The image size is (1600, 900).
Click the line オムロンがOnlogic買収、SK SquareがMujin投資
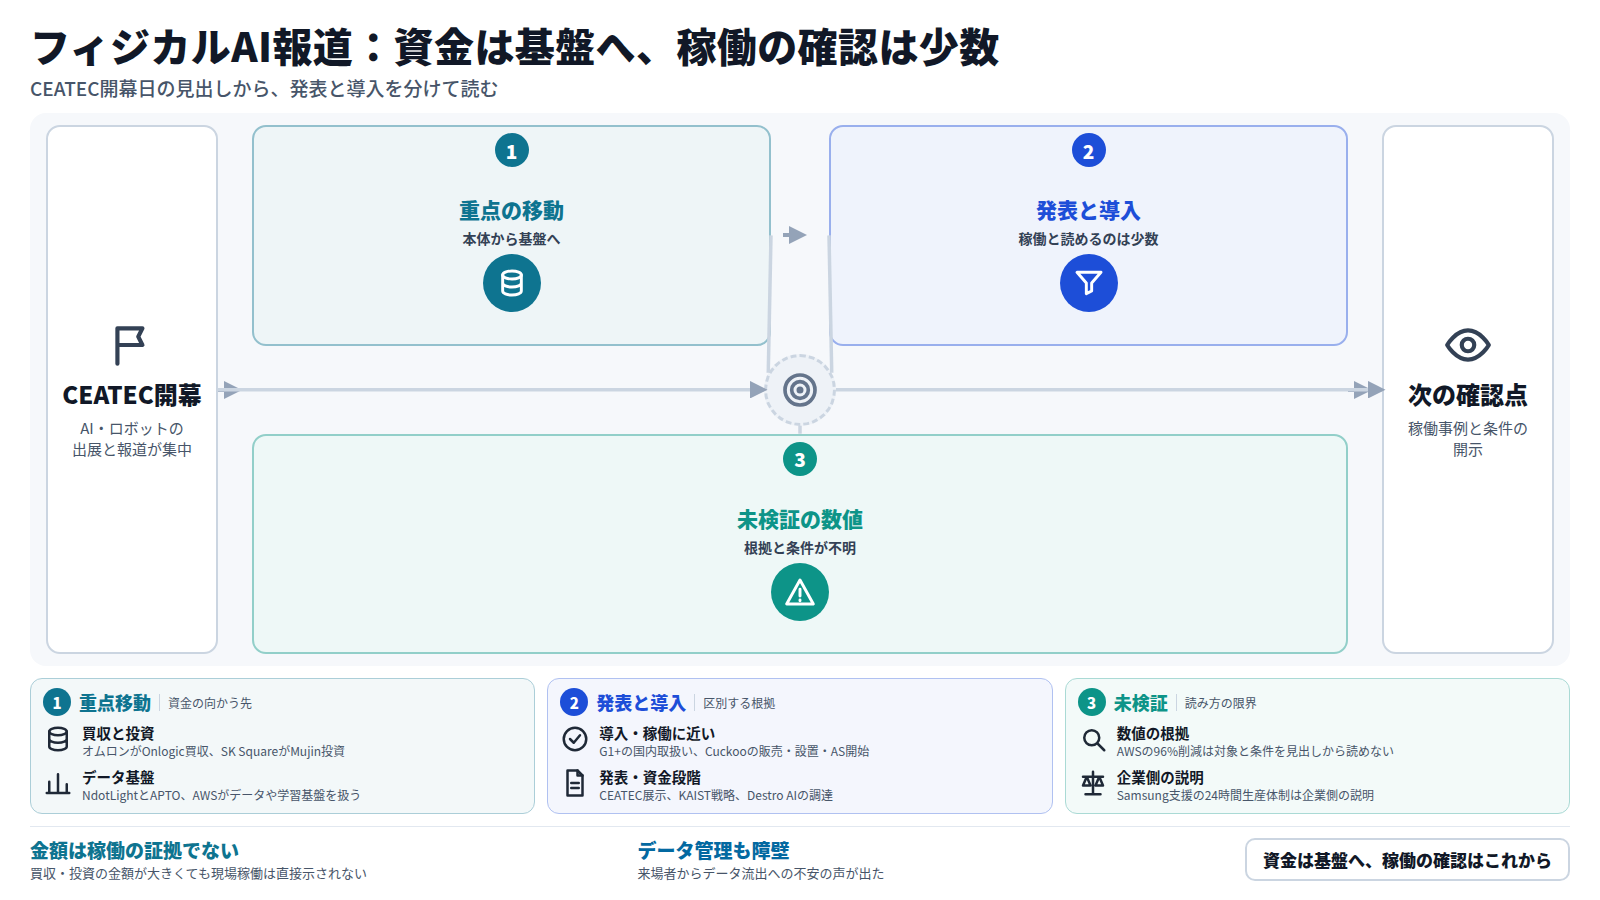(x=213, y=751)
